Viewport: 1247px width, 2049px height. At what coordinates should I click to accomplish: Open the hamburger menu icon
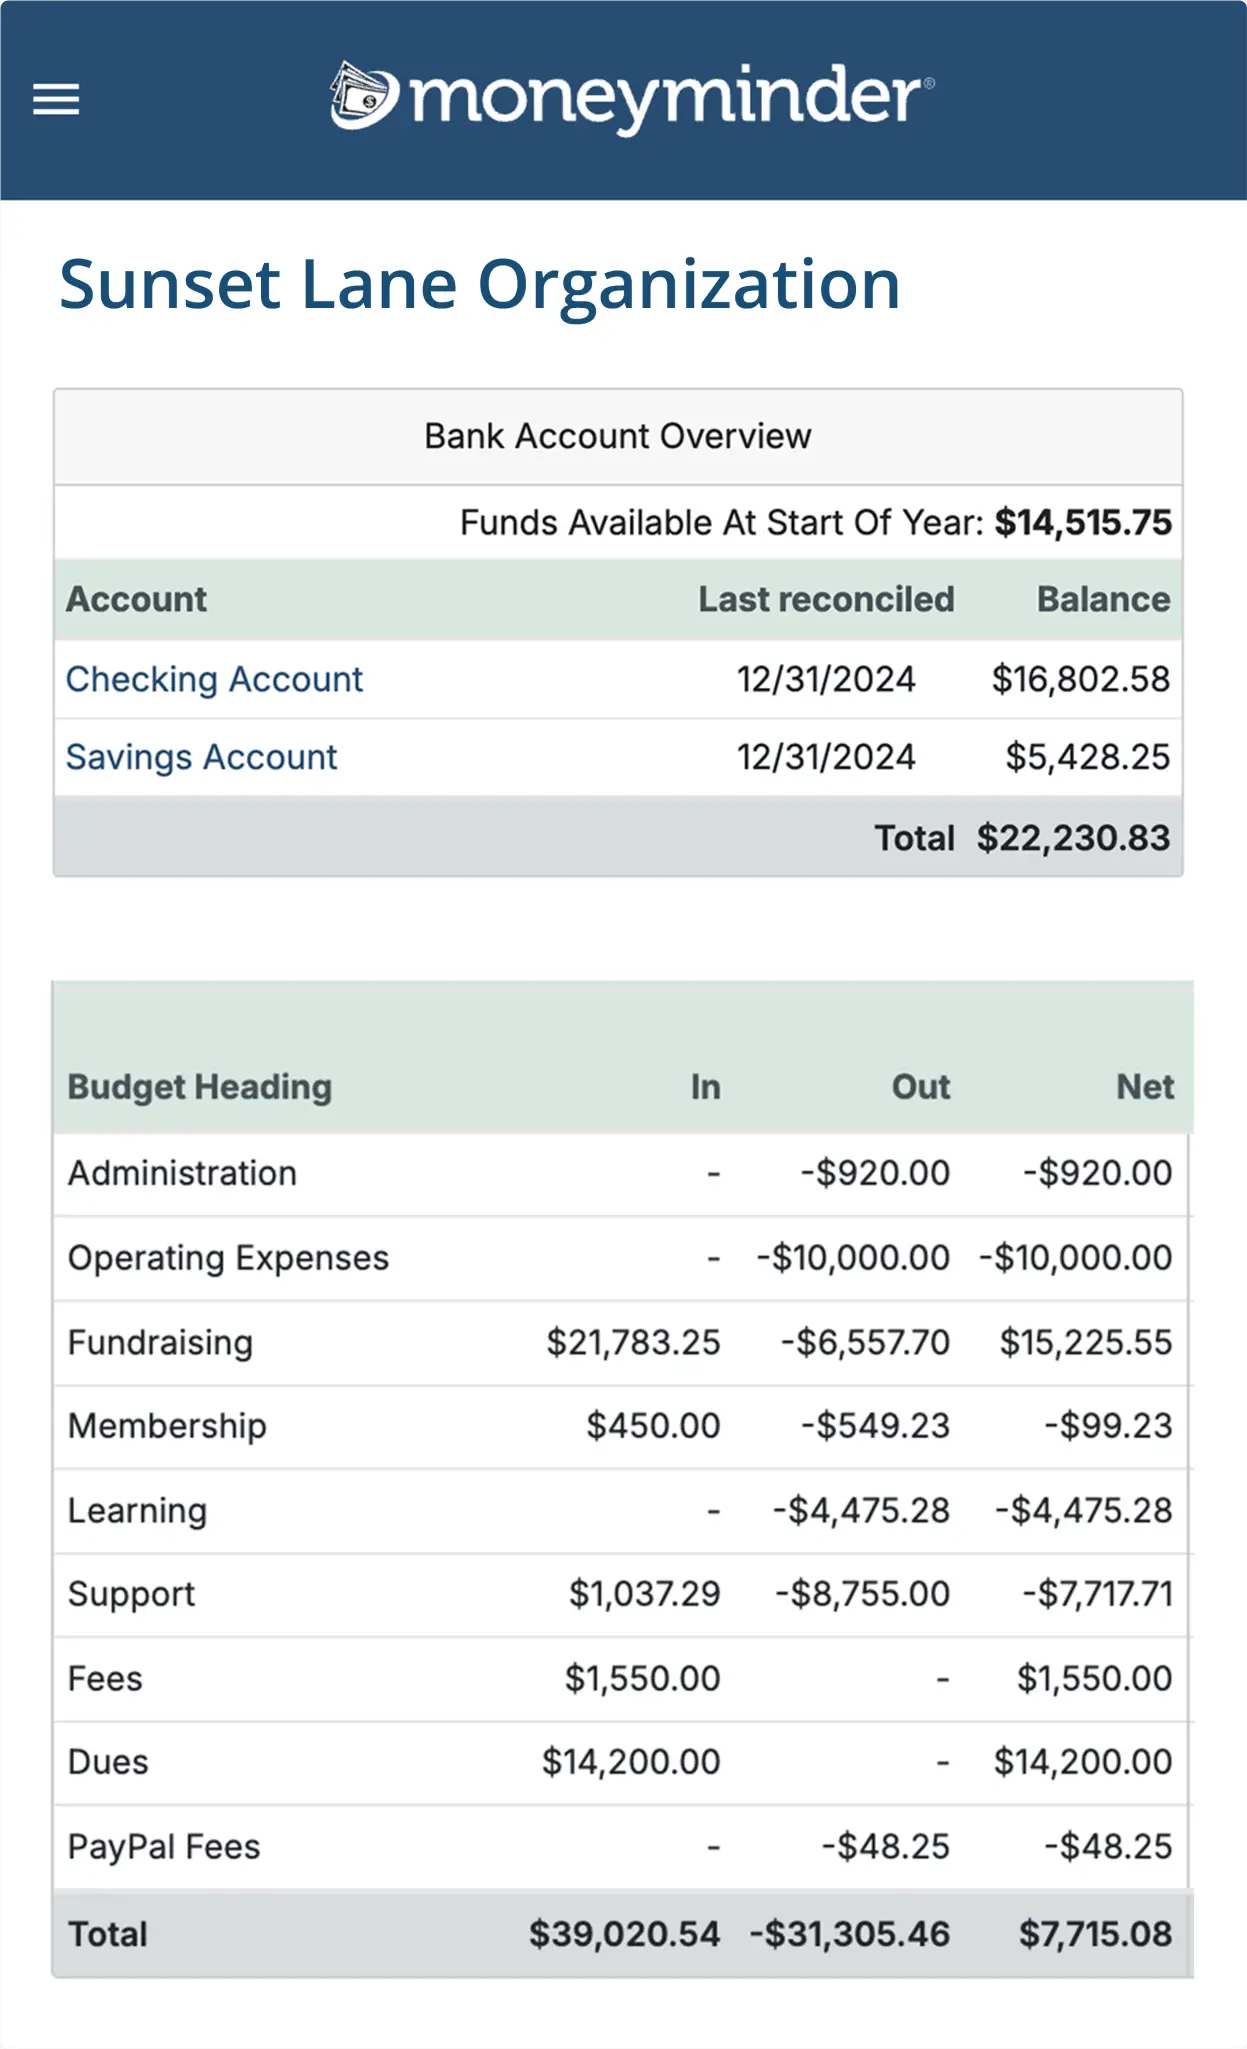(x=56, y=99)
